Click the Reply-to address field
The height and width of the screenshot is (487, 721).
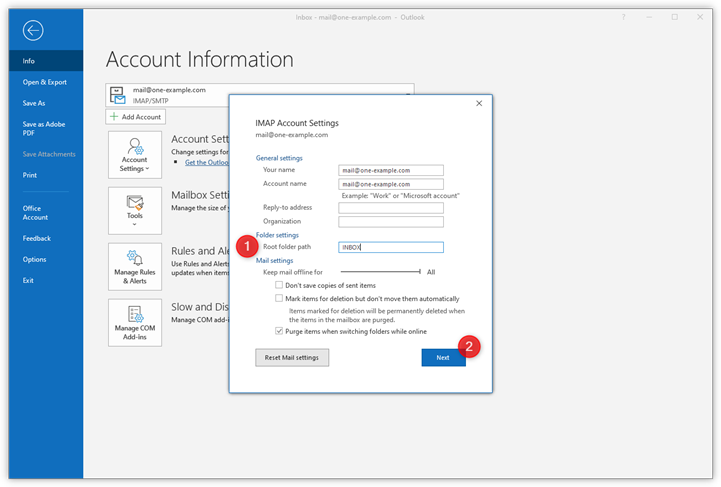(391, 208)
